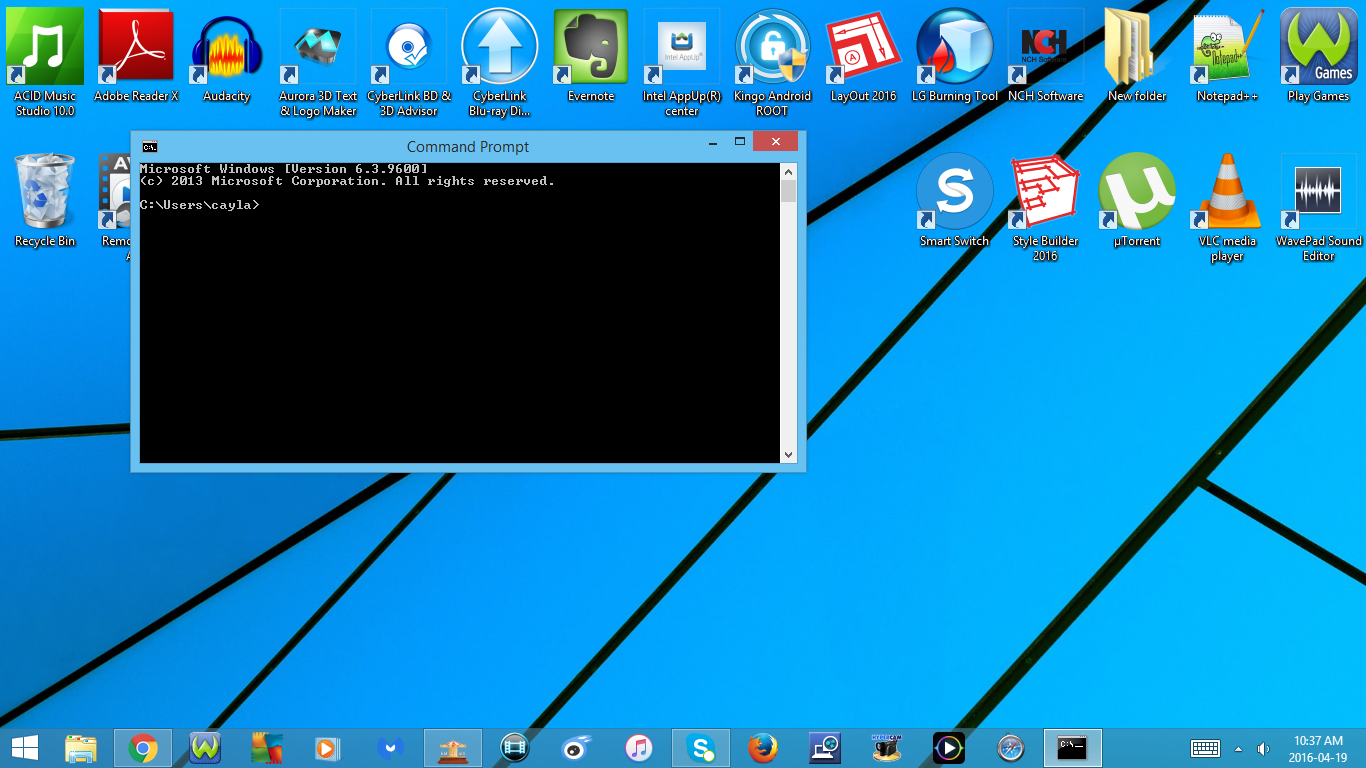Screen dimensions: 1366x768
Task: Open the Windows Start button
Action: point(25,748)
